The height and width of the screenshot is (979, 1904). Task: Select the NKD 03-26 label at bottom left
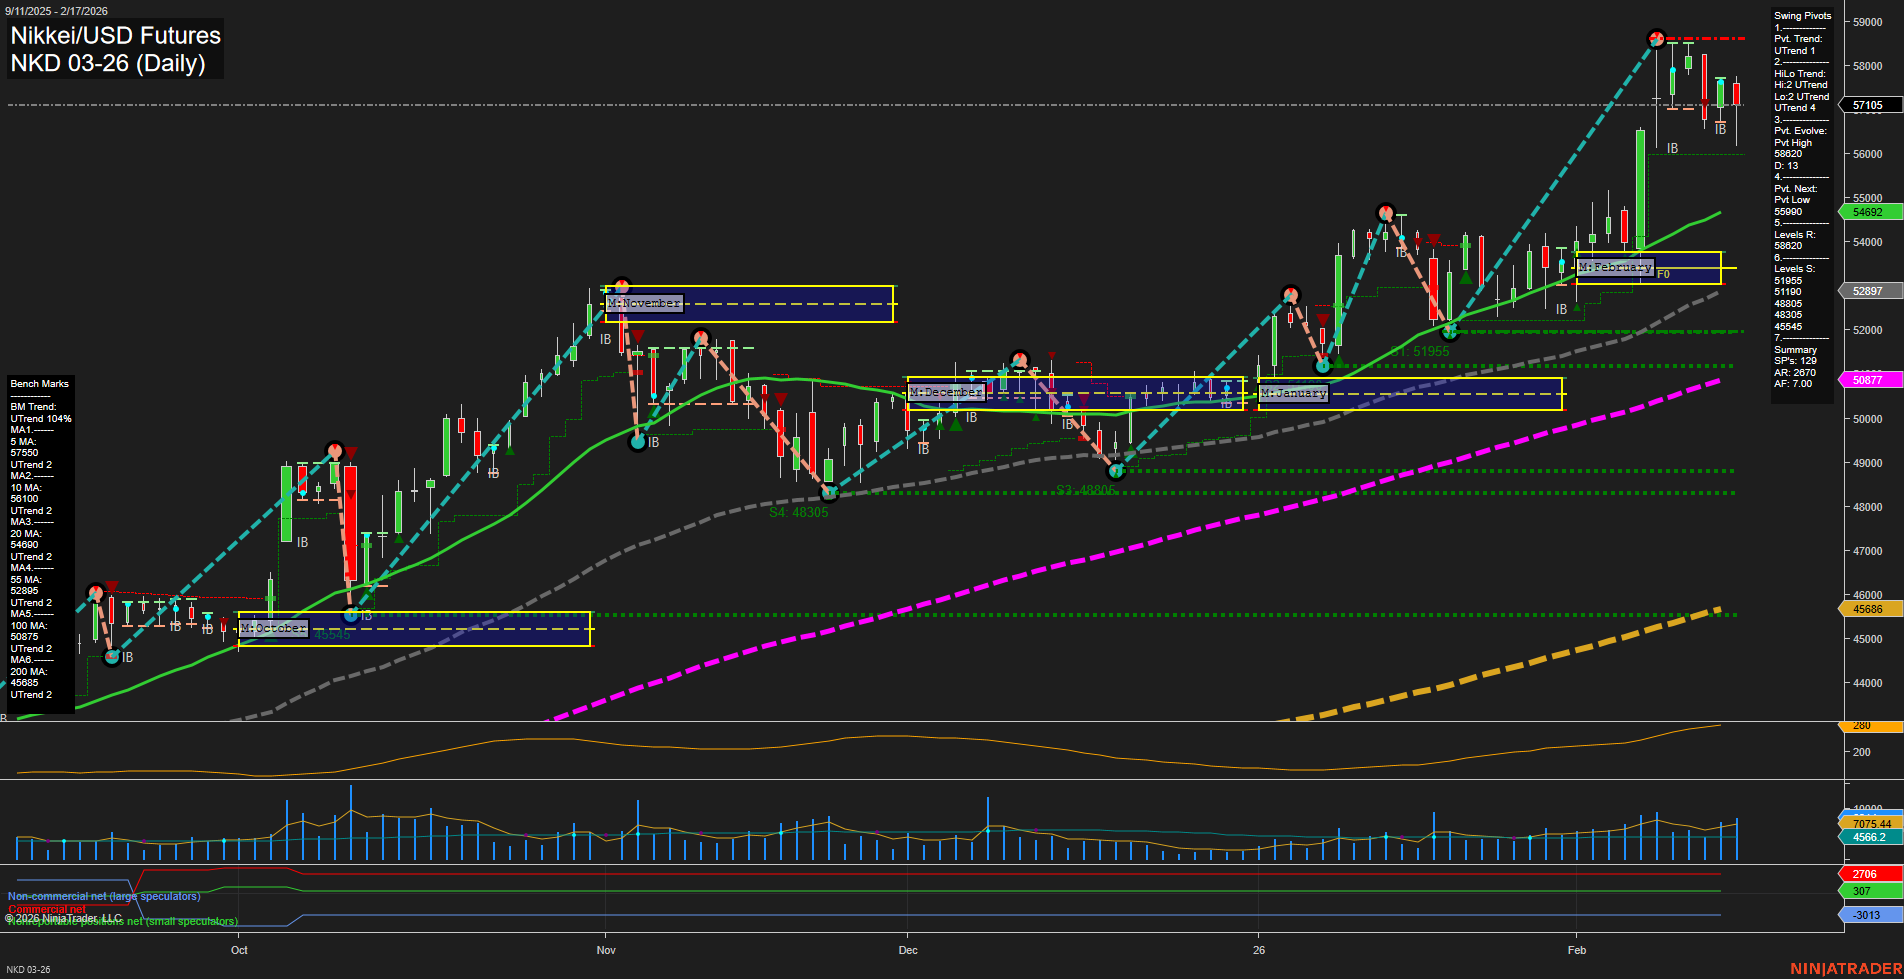click(x=28, y=969)
